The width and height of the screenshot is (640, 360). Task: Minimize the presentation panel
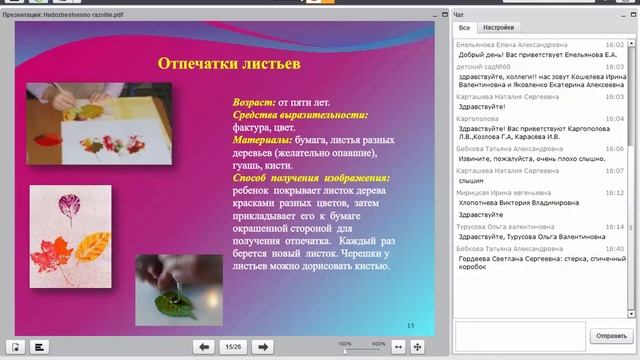pos(434,15)
